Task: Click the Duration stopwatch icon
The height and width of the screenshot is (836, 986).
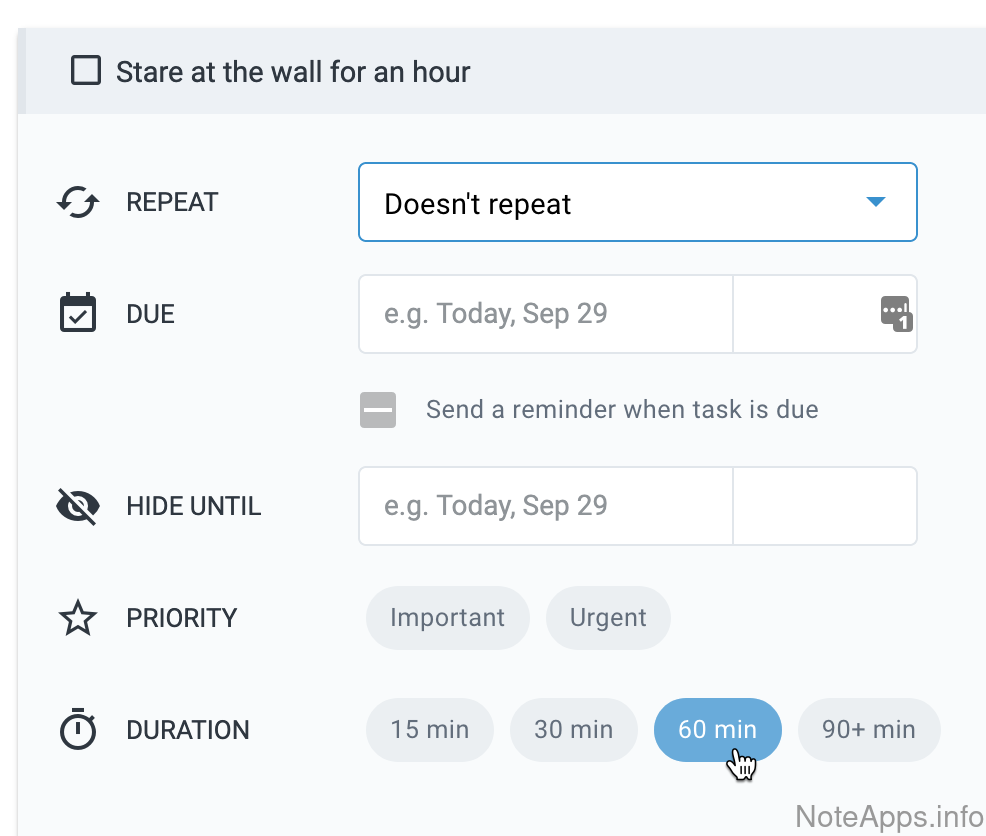Action: [x=78, y=730]
